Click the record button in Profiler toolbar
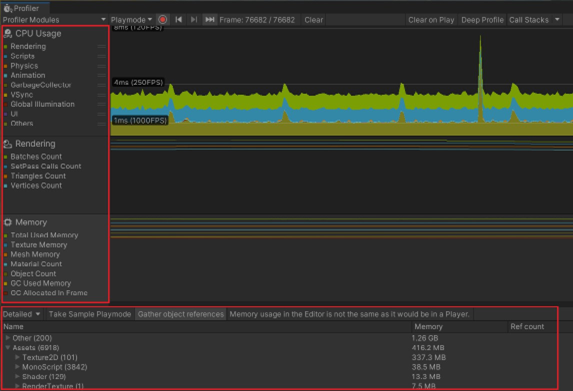 coord(163,20)
